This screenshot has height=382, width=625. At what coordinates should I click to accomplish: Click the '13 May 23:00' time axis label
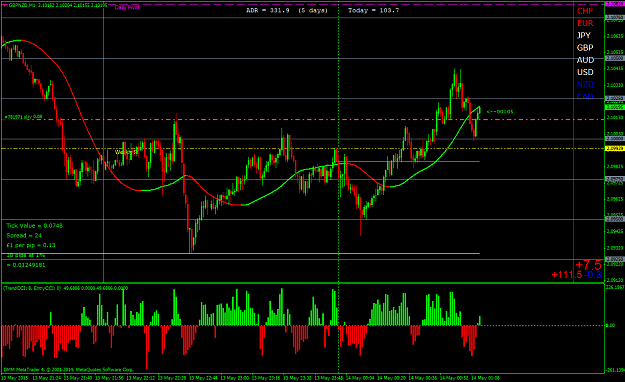point(235,378)
